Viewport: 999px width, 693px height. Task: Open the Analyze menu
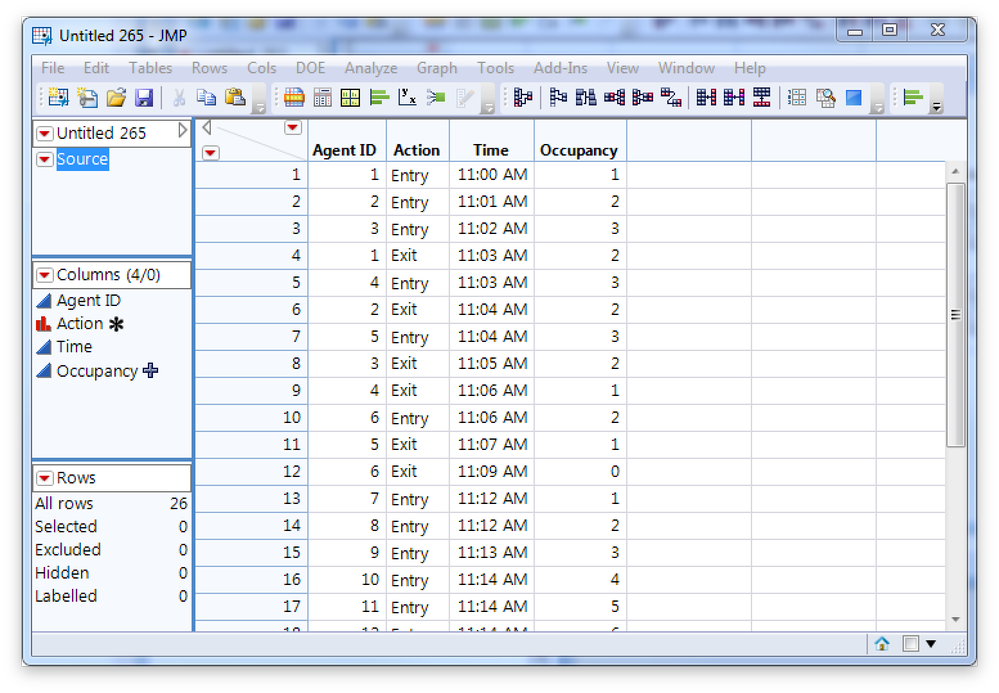coord(371,68)
